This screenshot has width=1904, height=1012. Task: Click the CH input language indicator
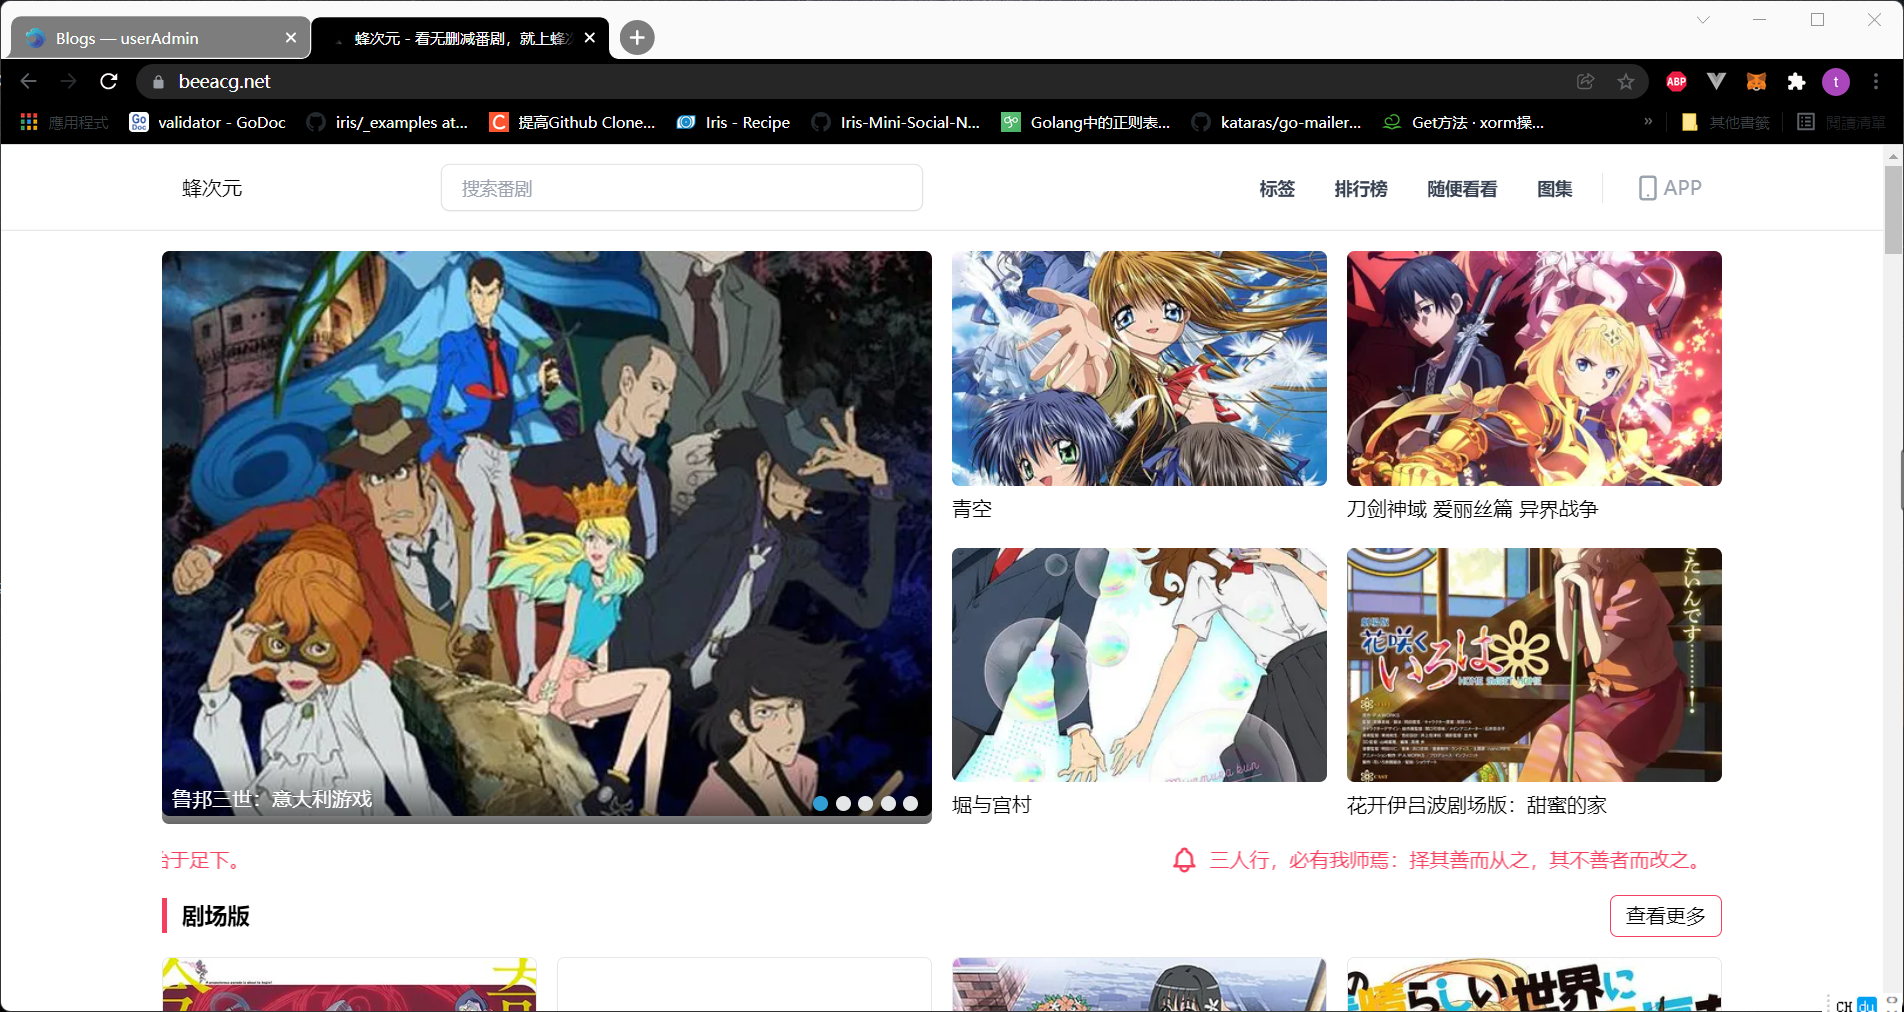(x=1844, y=1005)
